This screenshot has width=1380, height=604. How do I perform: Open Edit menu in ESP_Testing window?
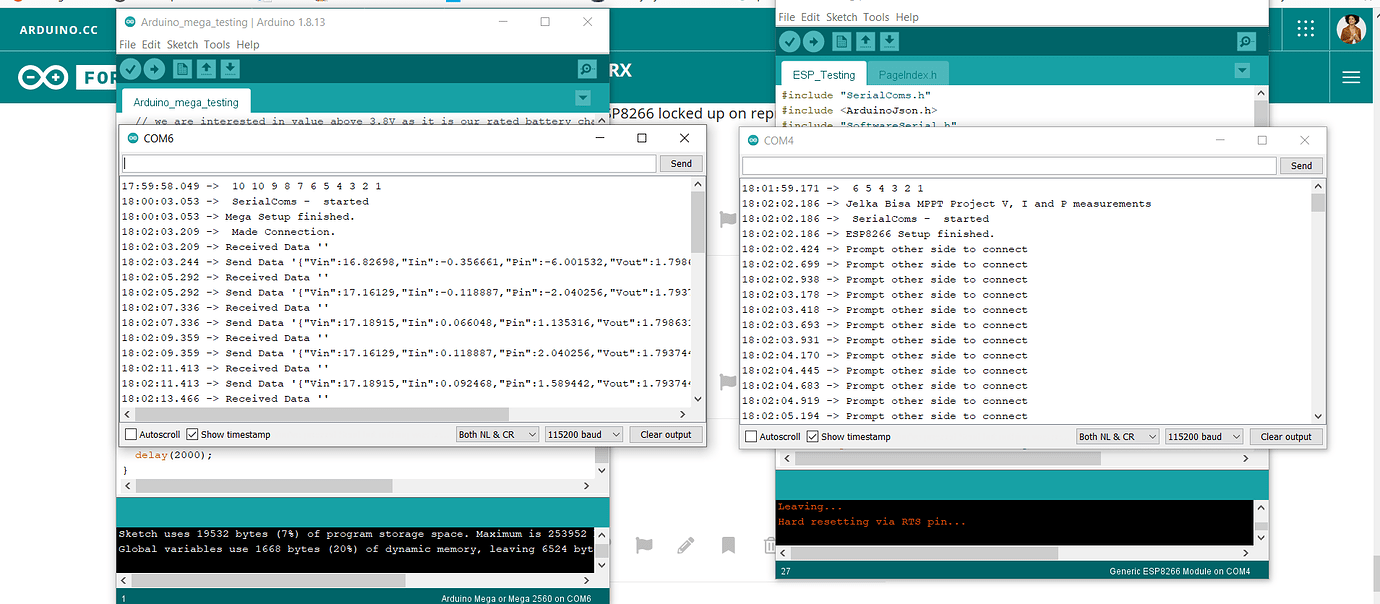point(811,17)
